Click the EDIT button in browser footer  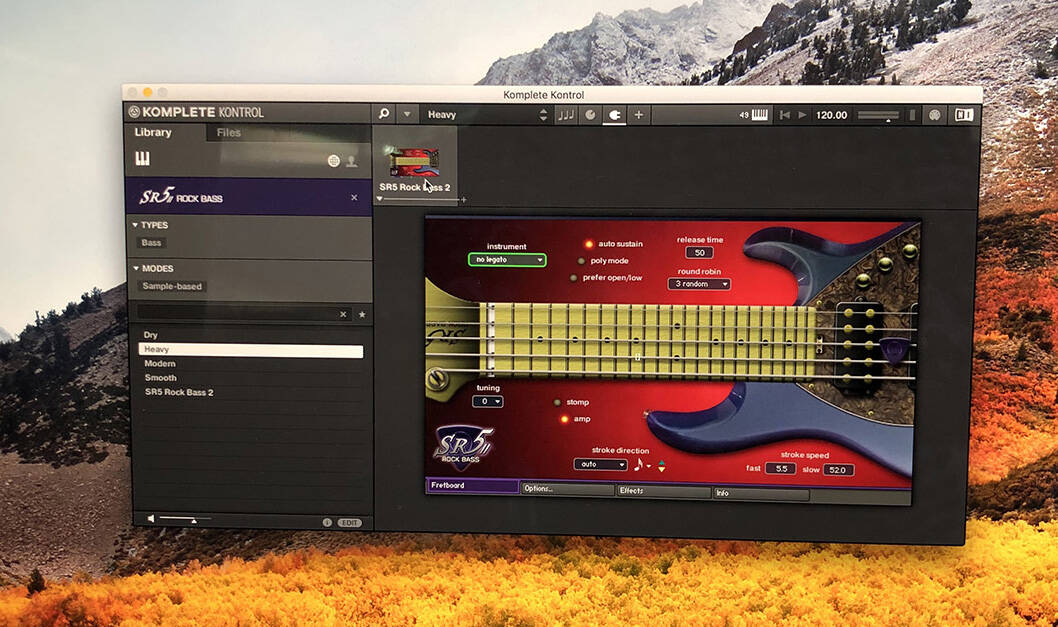[x=349, y=522]
